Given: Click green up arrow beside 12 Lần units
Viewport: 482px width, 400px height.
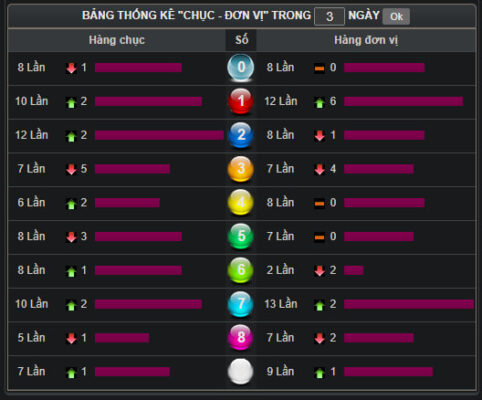Looking at the screenshot, I should pos(319,102).
